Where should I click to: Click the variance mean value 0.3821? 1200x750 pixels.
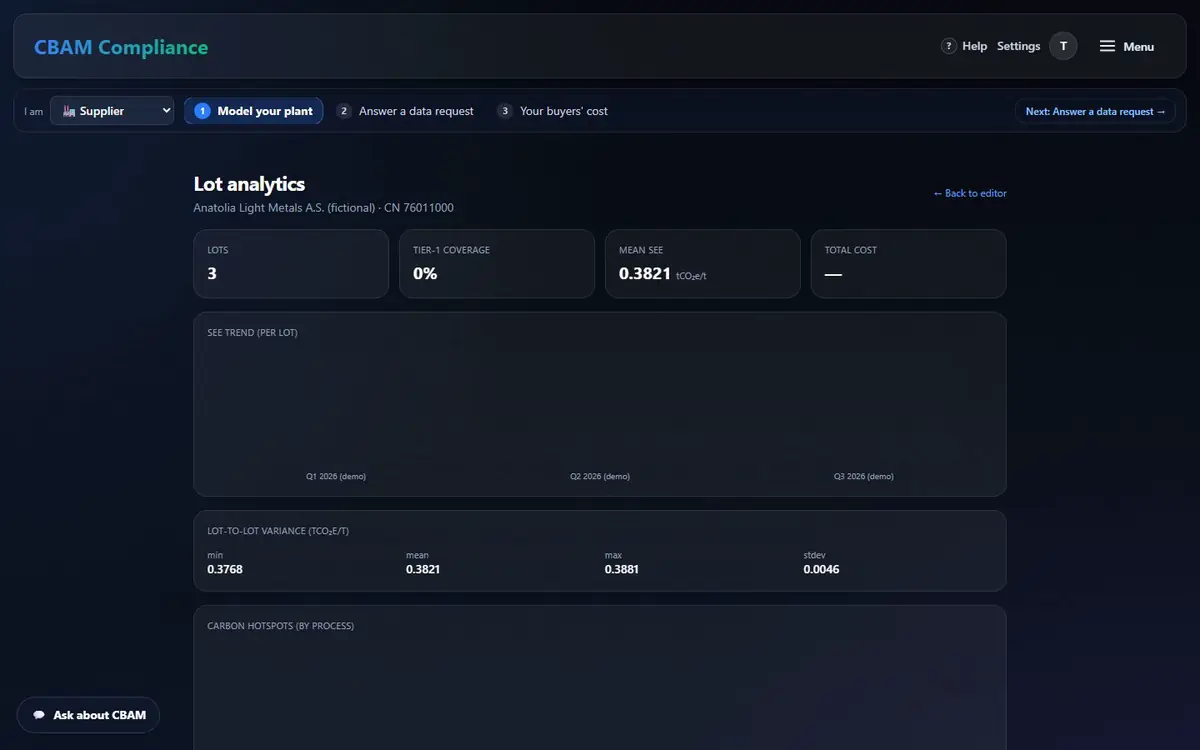click(x=423, y=569)
